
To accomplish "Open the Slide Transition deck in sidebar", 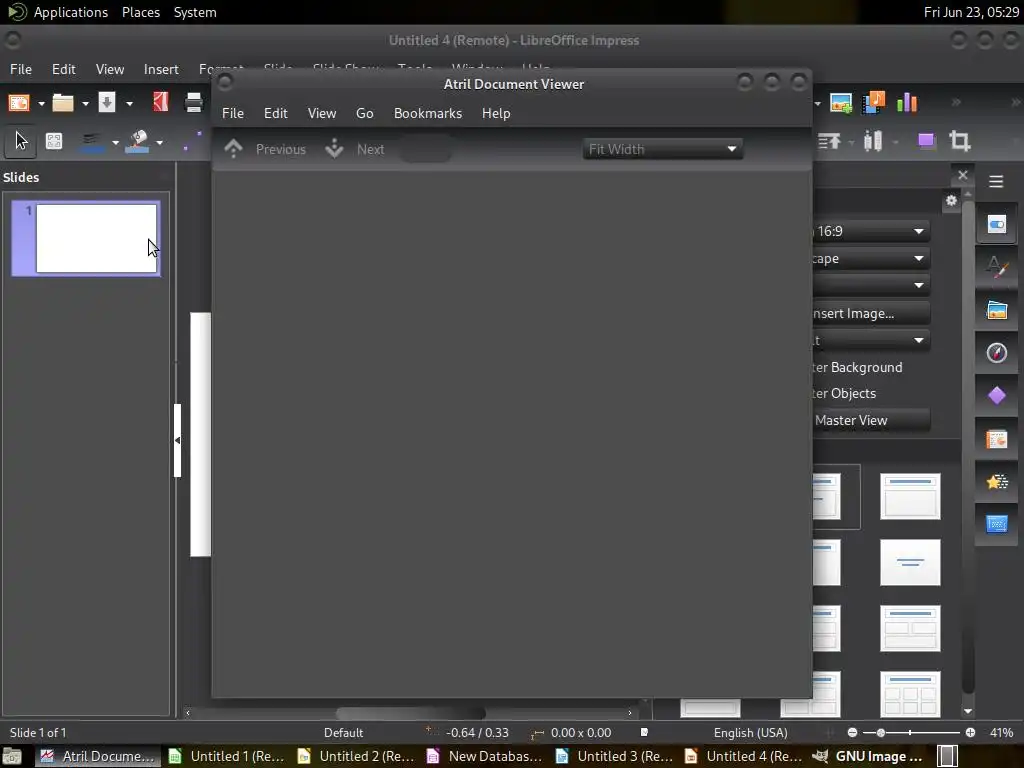I will click(x=997, y=439).
